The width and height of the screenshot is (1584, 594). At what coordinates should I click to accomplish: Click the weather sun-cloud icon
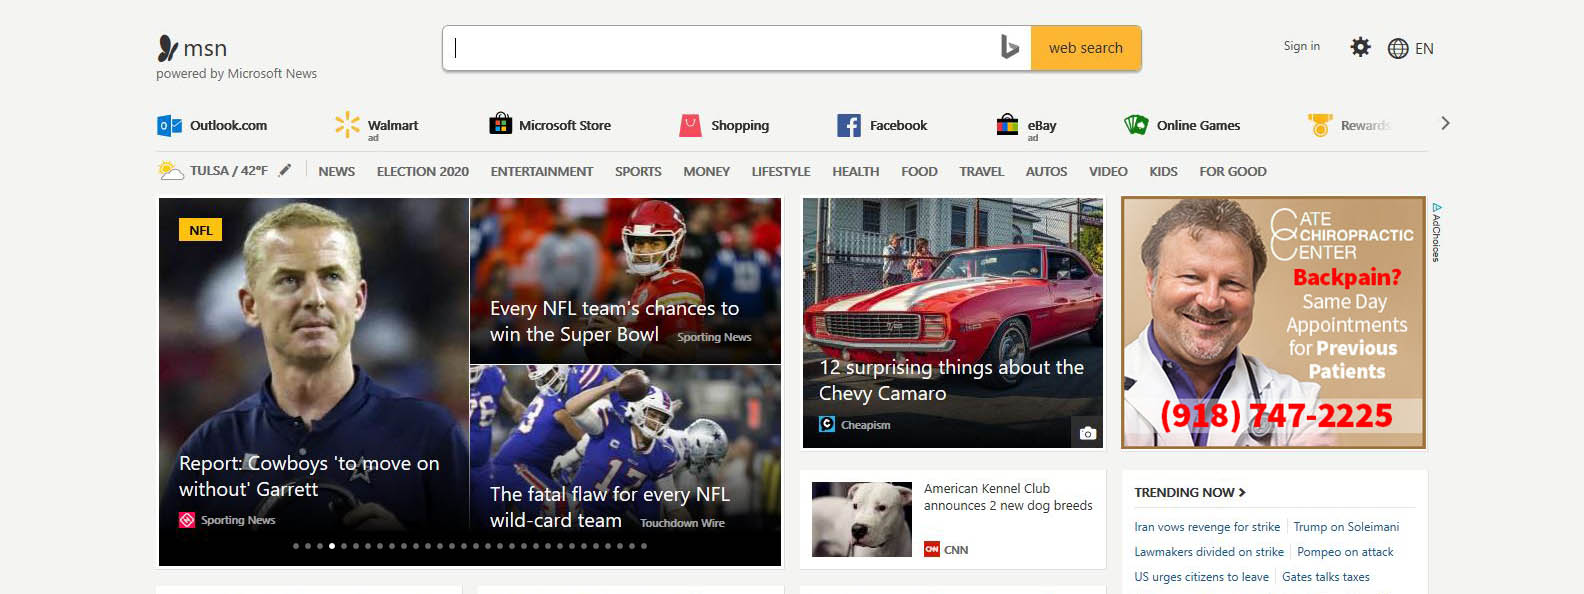coord(170,170)
